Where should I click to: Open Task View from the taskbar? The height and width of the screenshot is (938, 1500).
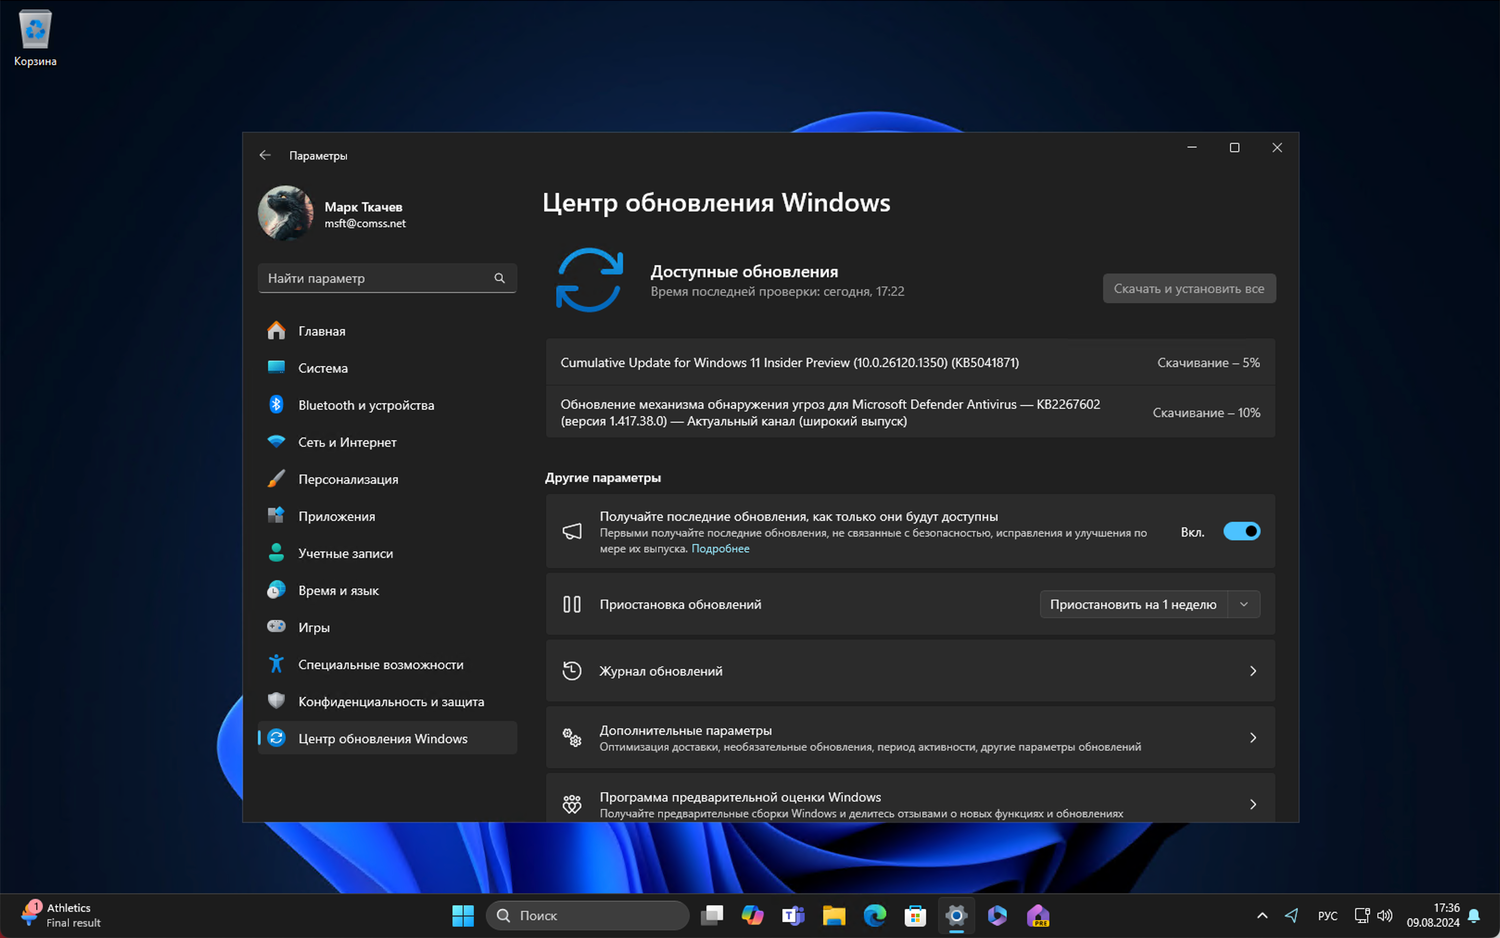coord(712,915)
